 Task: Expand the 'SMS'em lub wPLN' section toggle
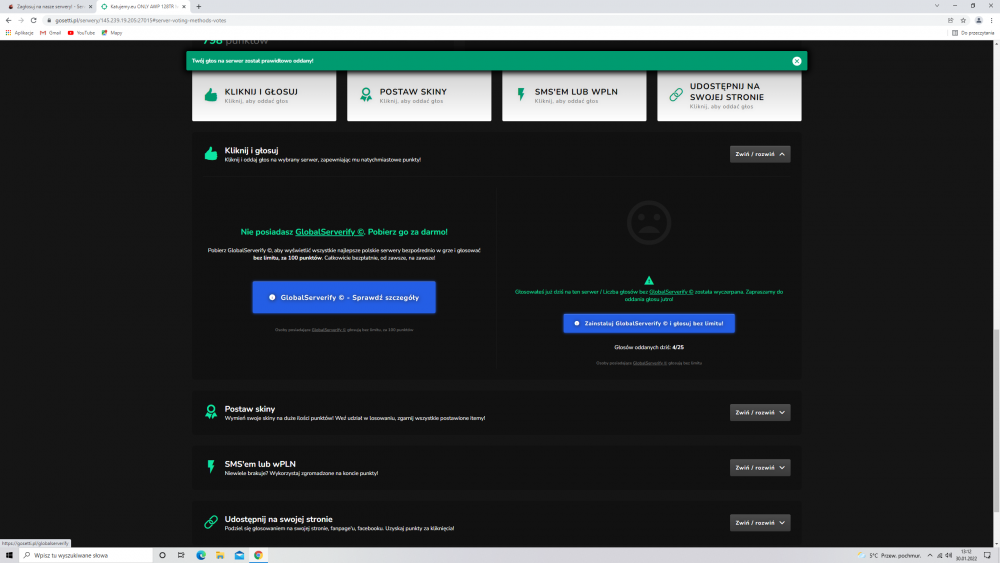[760, 467]
